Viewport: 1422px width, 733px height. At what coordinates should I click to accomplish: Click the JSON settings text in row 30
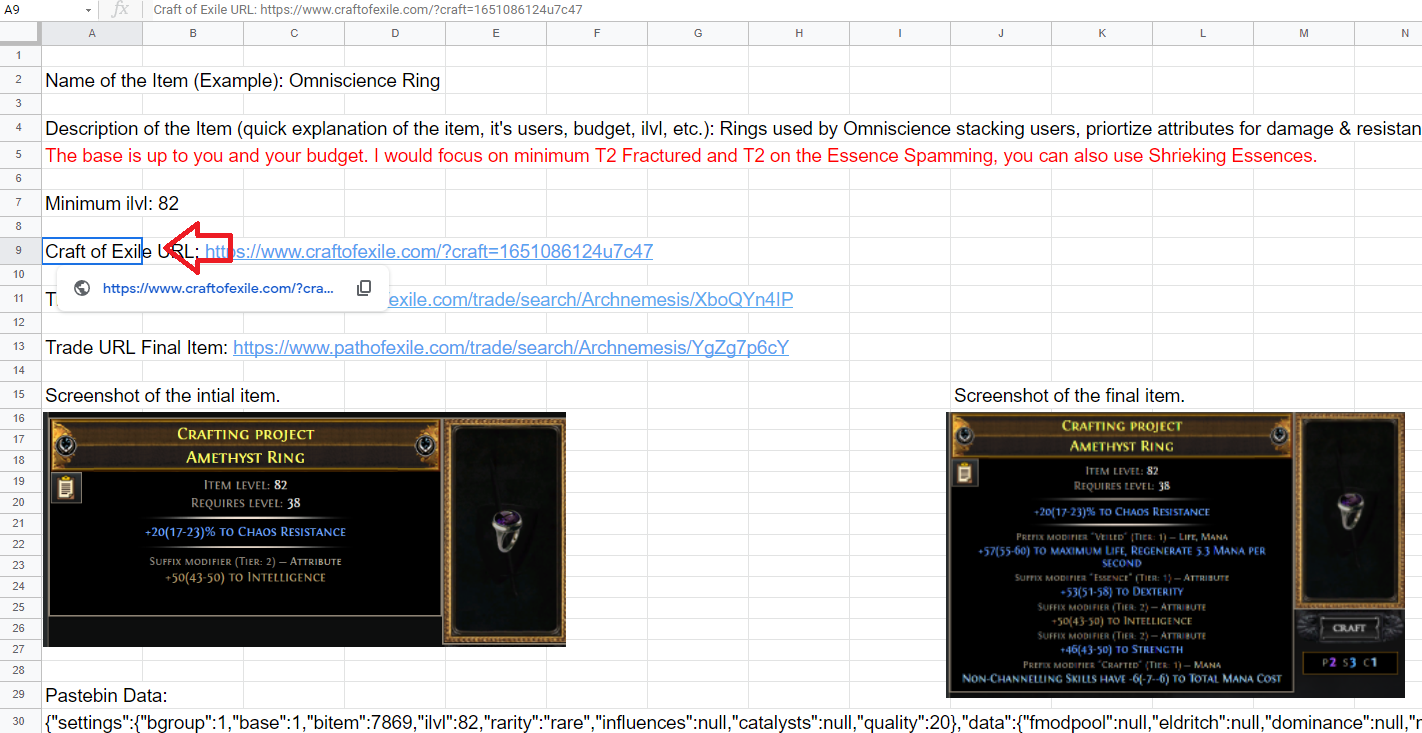pyautogui.click(x=732, y=721)
